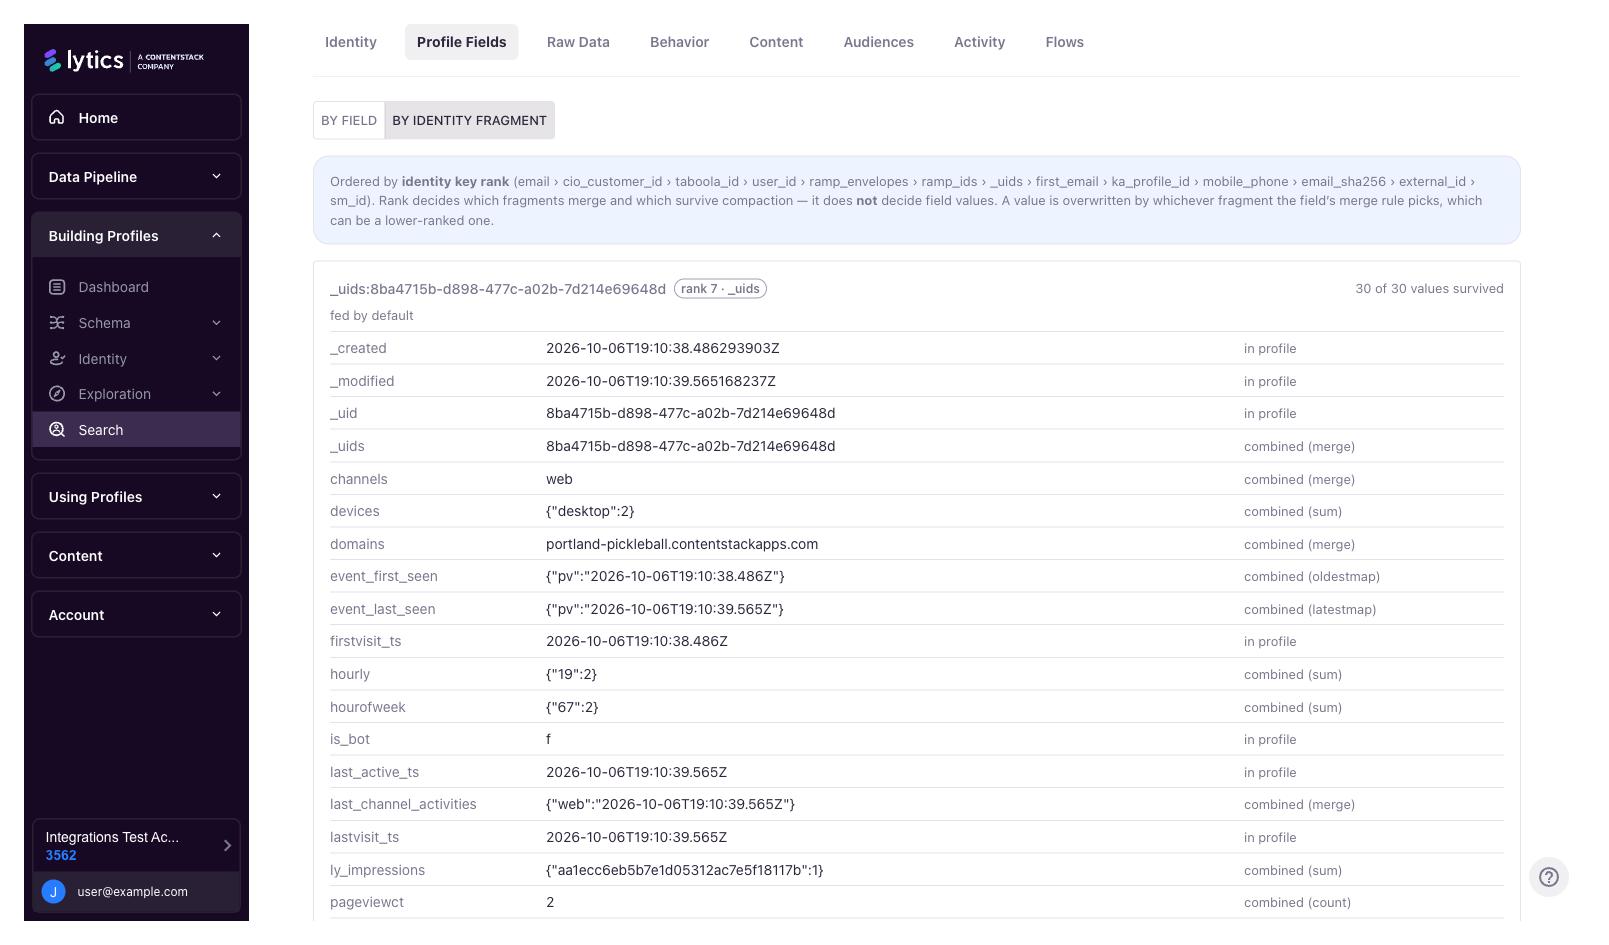The width and height of the screenshot is (1609, 945).
Task: Expand the Account sidebar section
Action: tap(136, 615)
